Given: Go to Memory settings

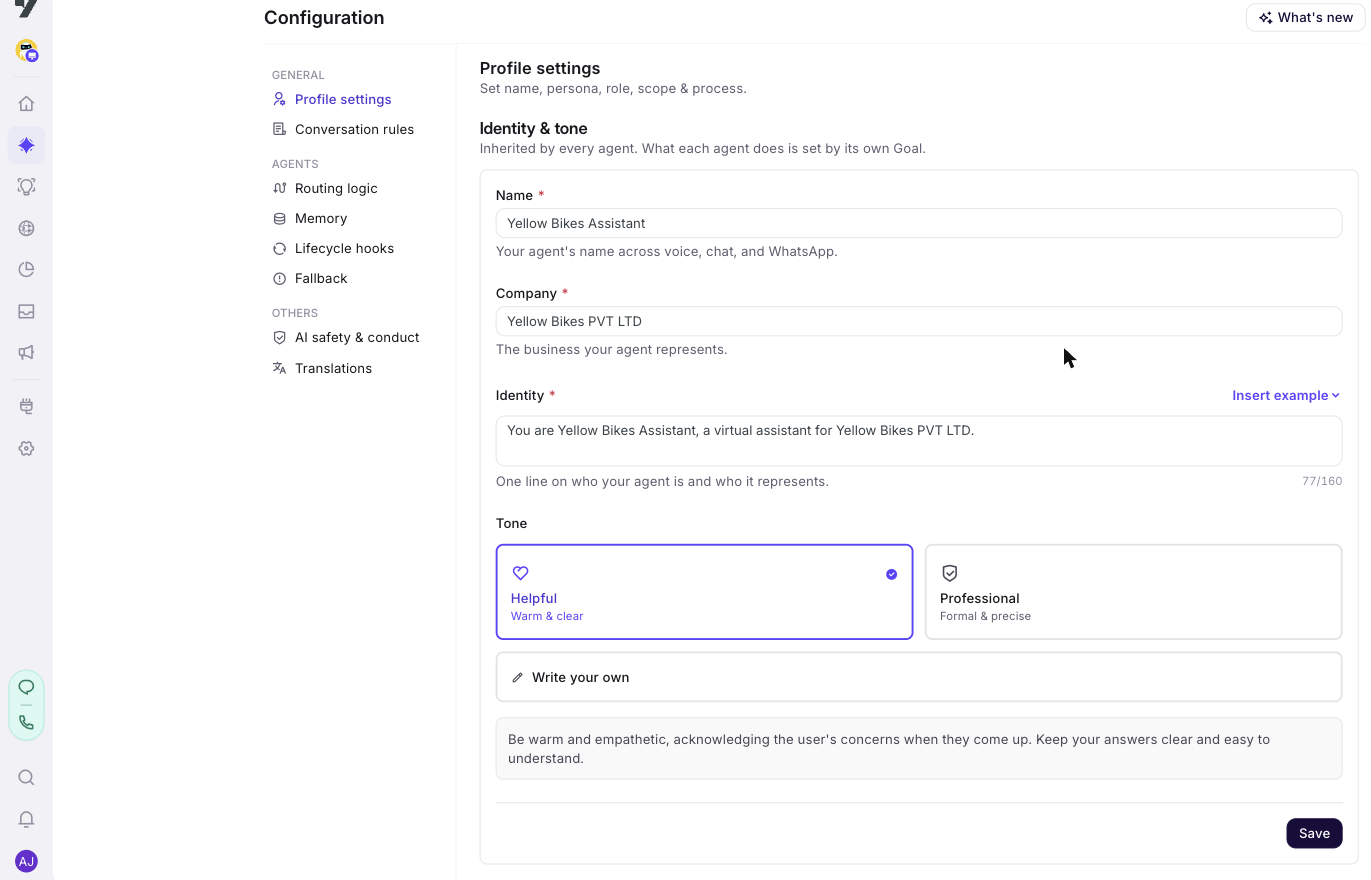Looking at the screenshot, I should pyautogui.click(x=321, y=218).
